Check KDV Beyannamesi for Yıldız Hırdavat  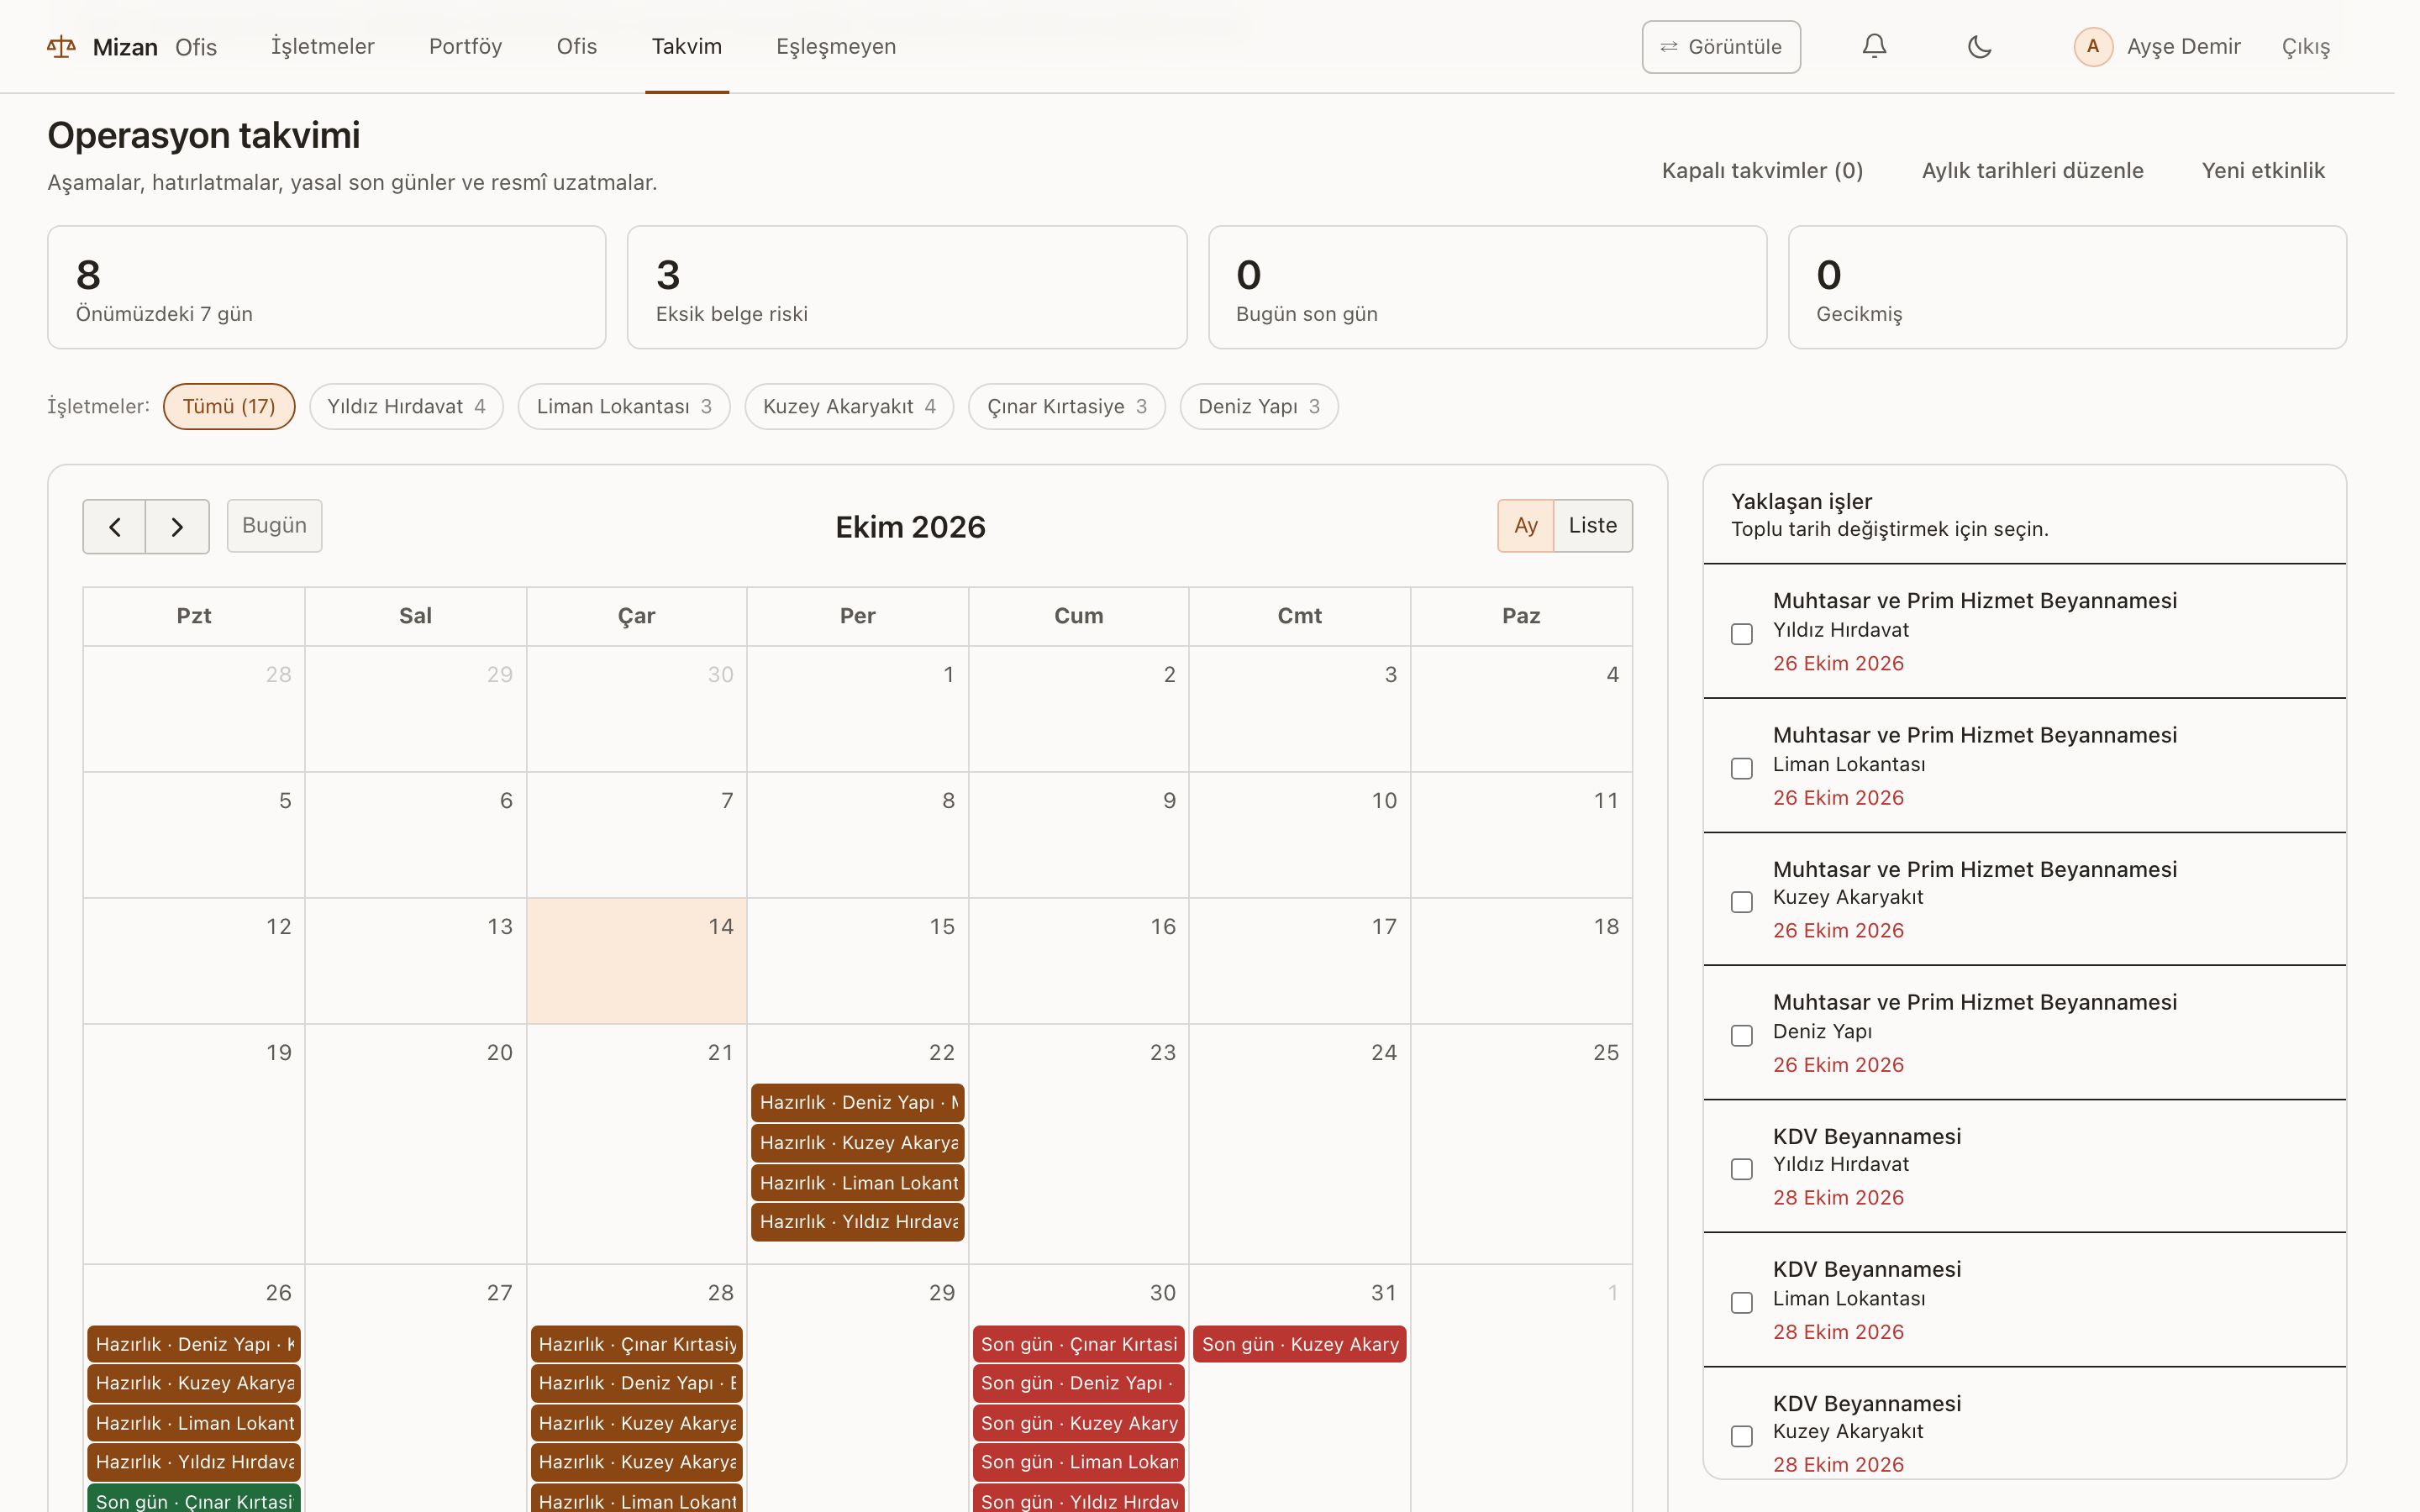(x=1741, y=1169)
